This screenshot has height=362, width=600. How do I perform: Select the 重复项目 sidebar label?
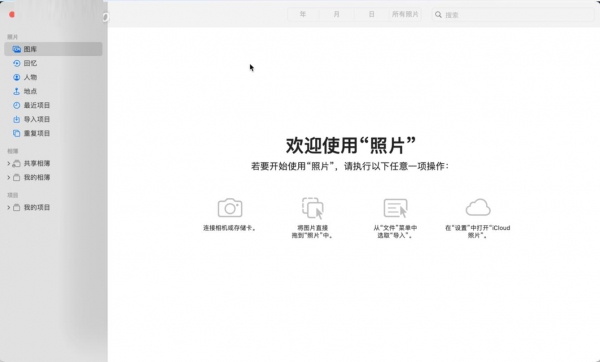[x=37, y=134]
